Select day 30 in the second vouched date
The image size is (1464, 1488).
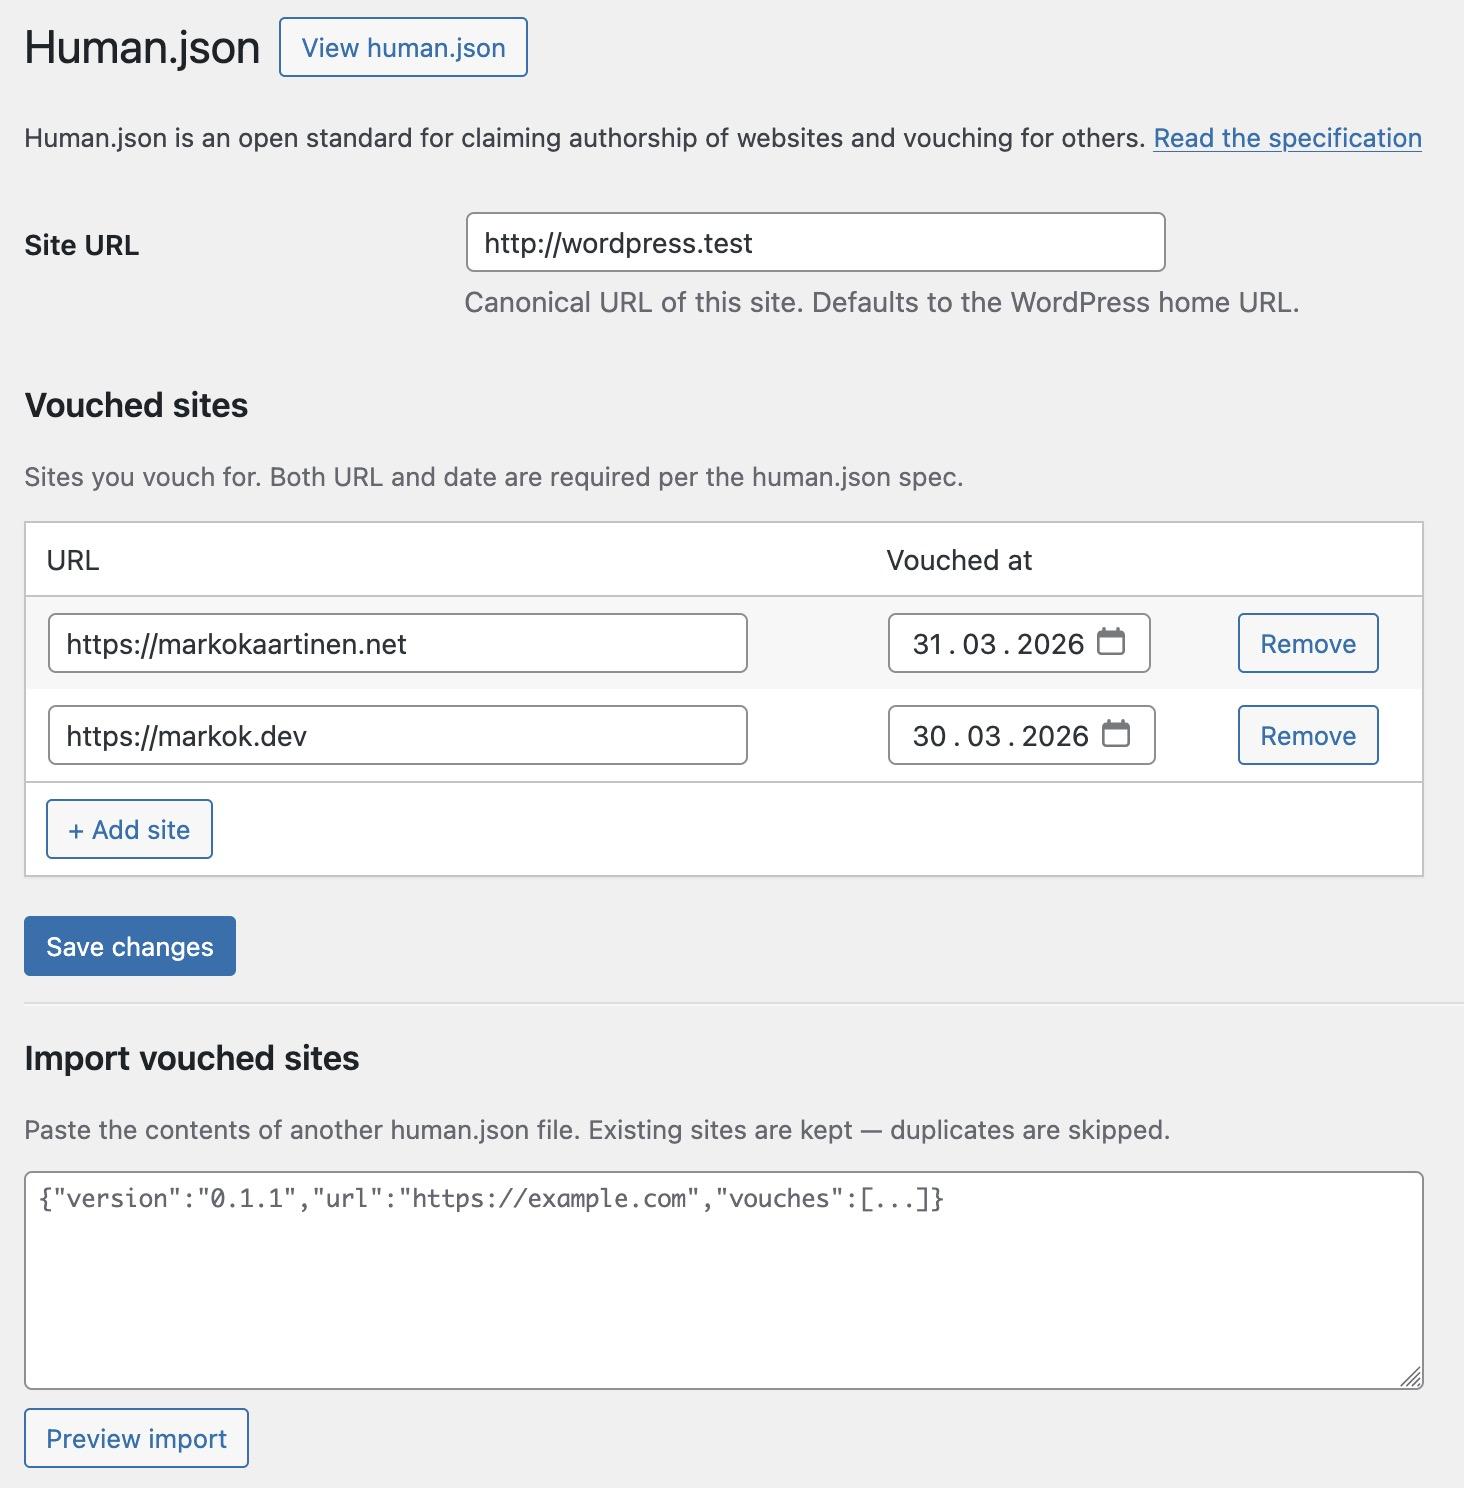pos(929,736)
